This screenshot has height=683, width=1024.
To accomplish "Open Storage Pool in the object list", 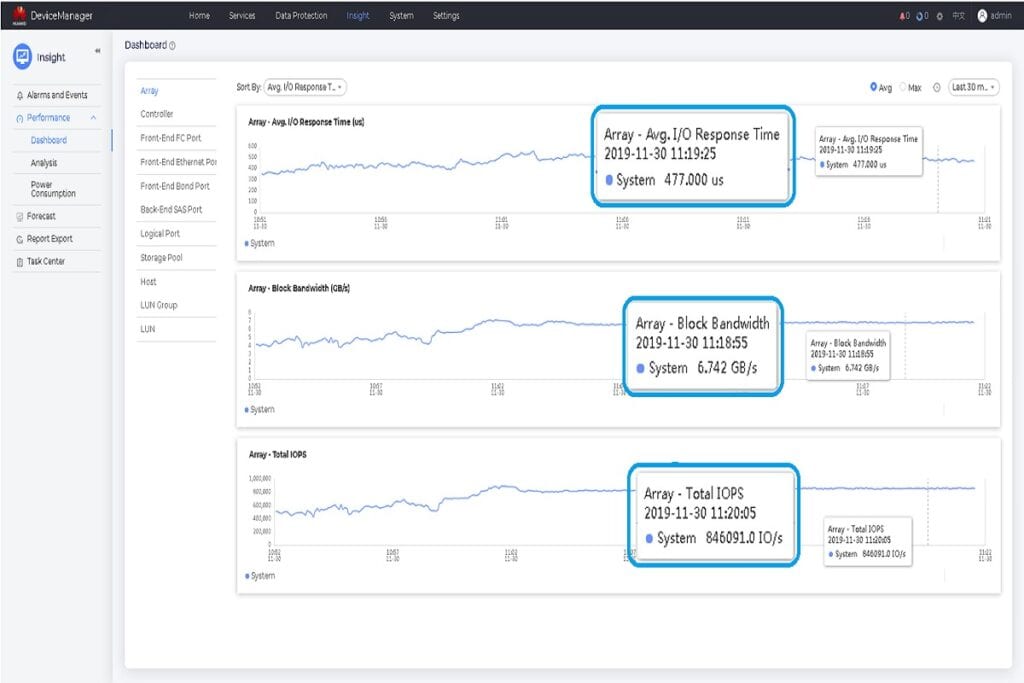I will tap(161, 258).
